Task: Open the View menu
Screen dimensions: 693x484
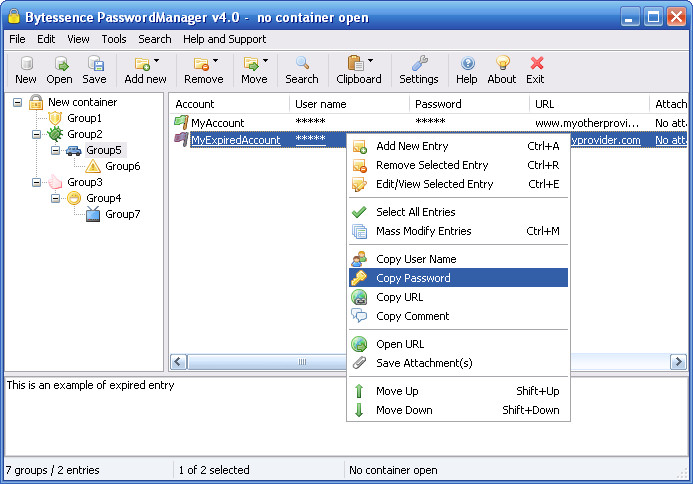Action: (78, 39)
